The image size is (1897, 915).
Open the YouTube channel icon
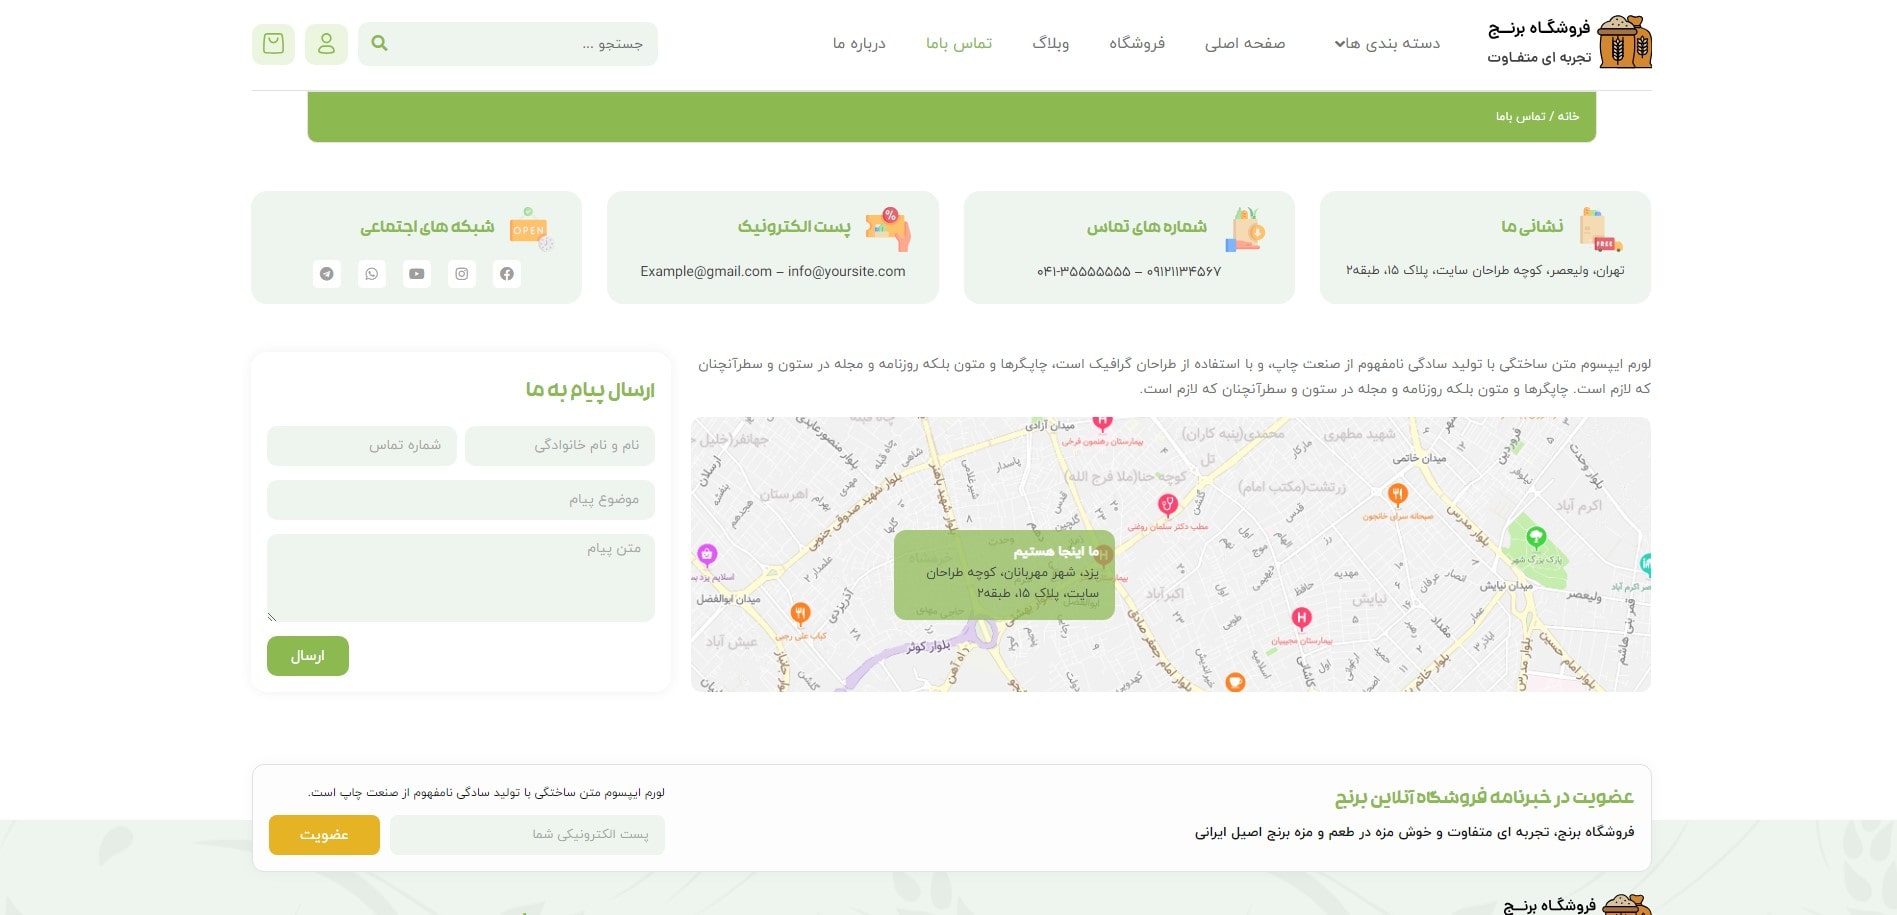click(417, 273)
